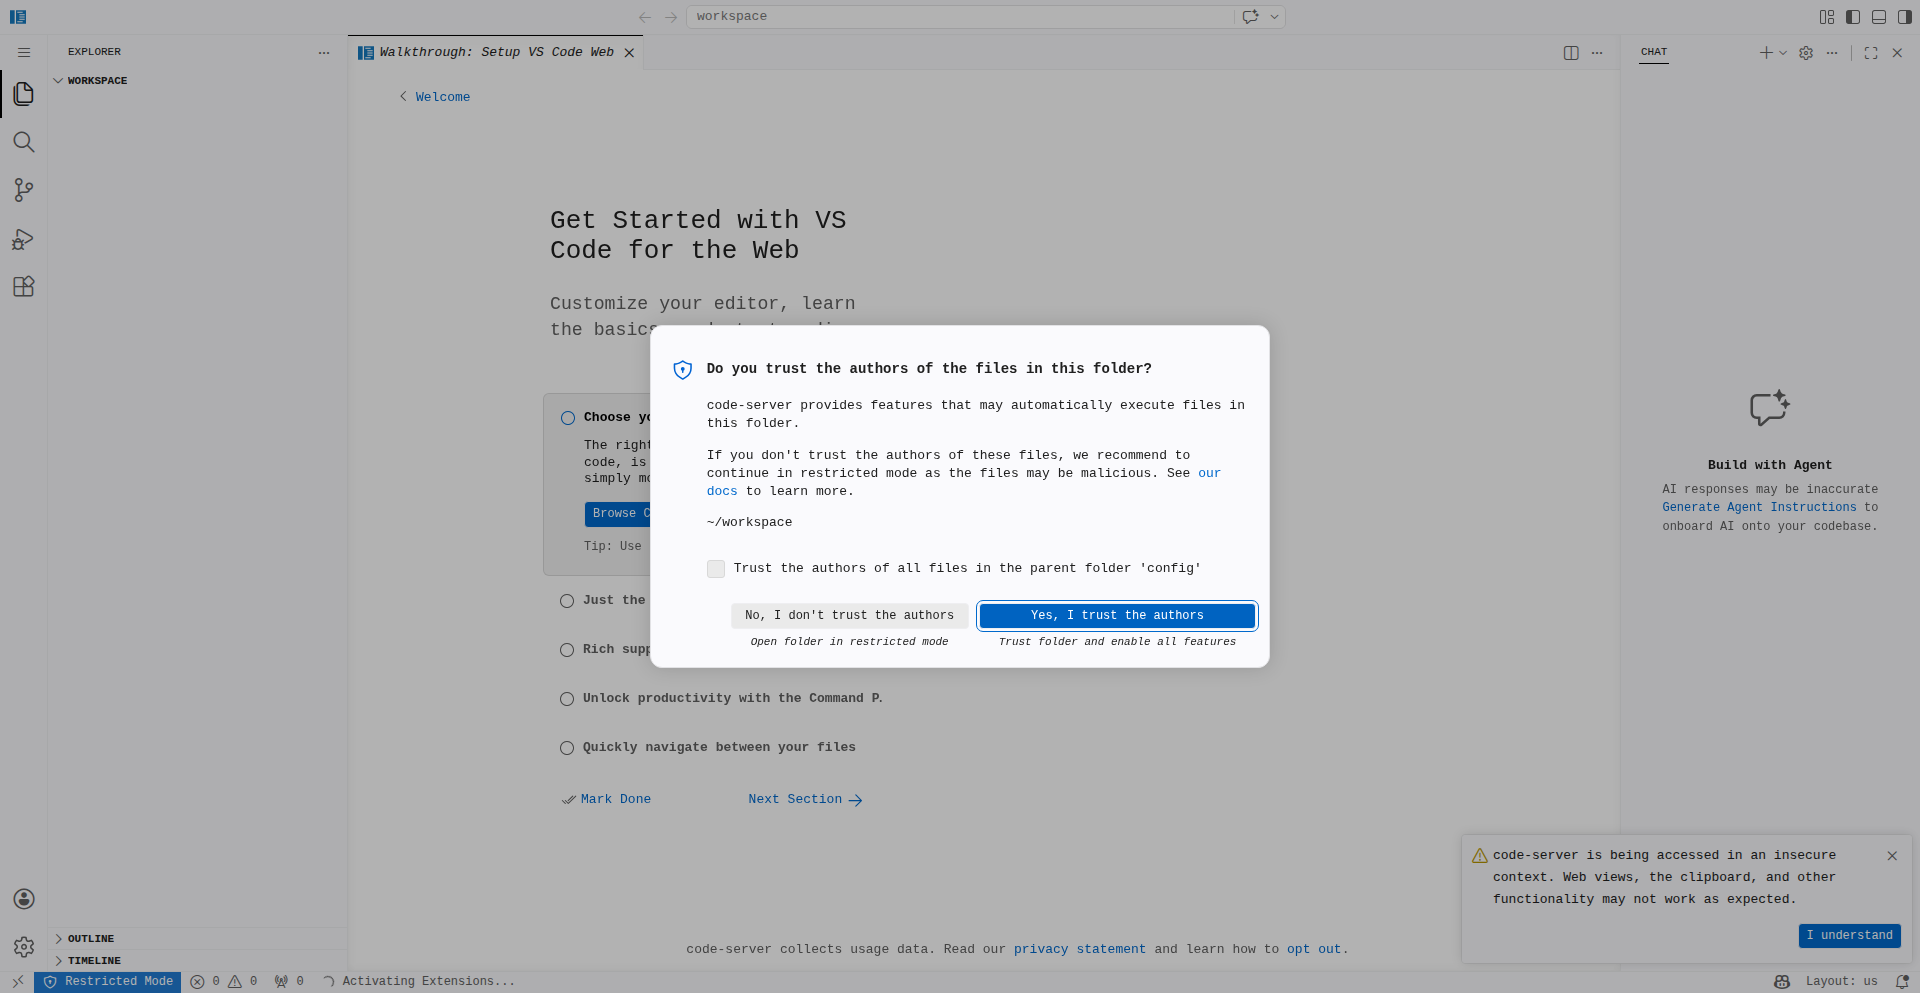This screenshot has width=1920, height=993.
Task: Expand the Outline section
Action: (x=90, y=939)
